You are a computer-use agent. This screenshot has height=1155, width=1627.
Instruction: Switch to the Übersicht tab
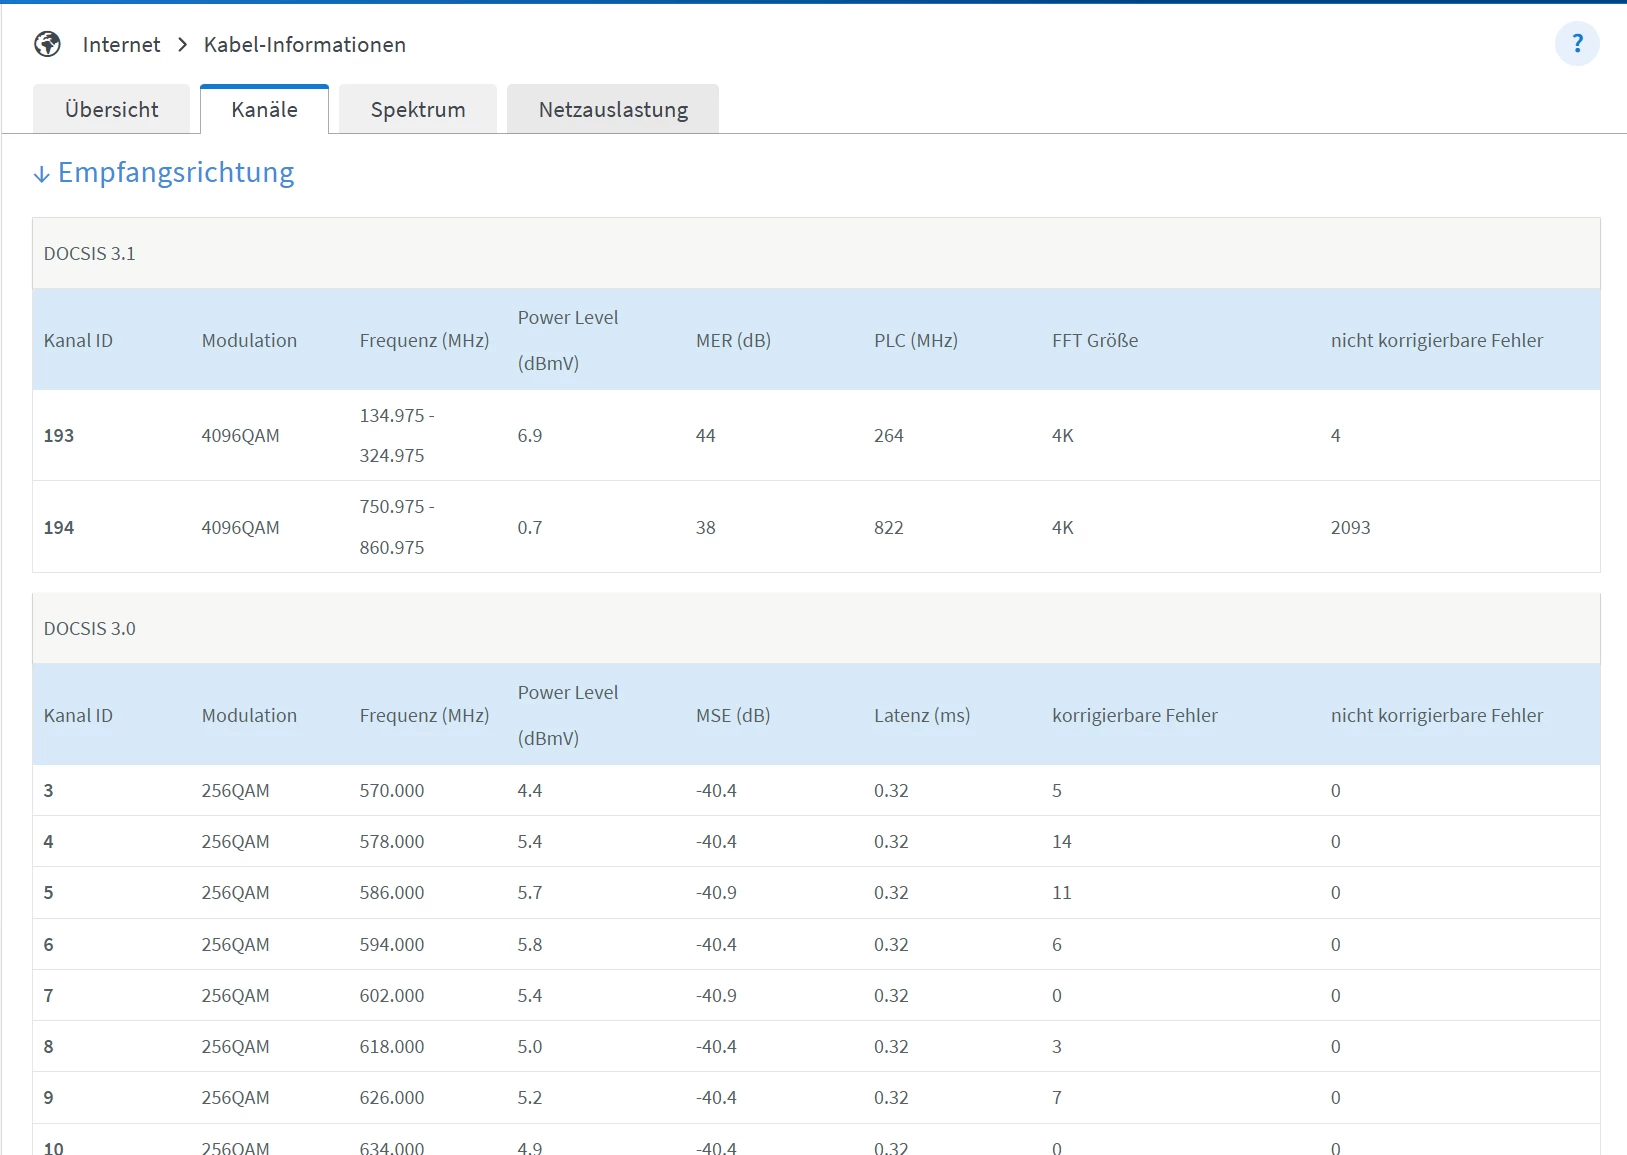(x=111, y=110)
